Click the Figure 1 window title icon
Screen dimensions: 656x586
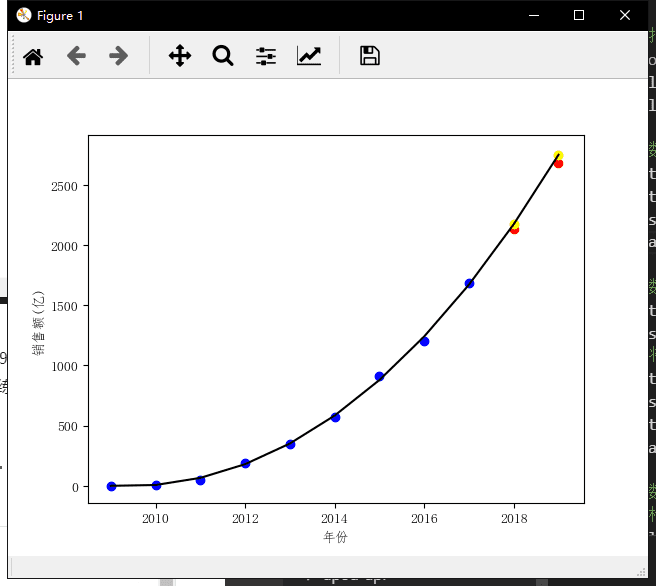point(24,15)
